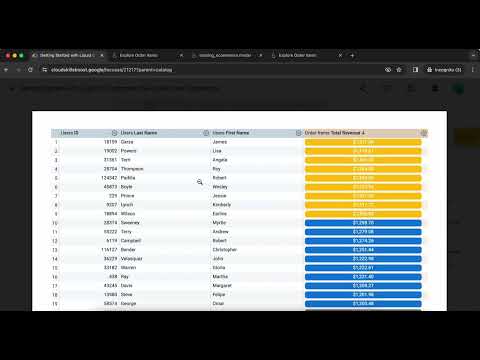Click last name Sweeney
This screenshot has width=480, height=360.
coord(130,223)
